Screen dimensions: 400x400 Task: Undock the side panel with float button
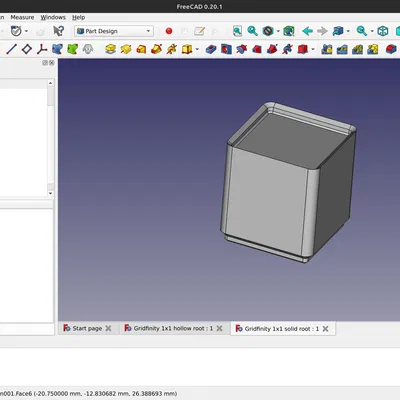[45, 63]
